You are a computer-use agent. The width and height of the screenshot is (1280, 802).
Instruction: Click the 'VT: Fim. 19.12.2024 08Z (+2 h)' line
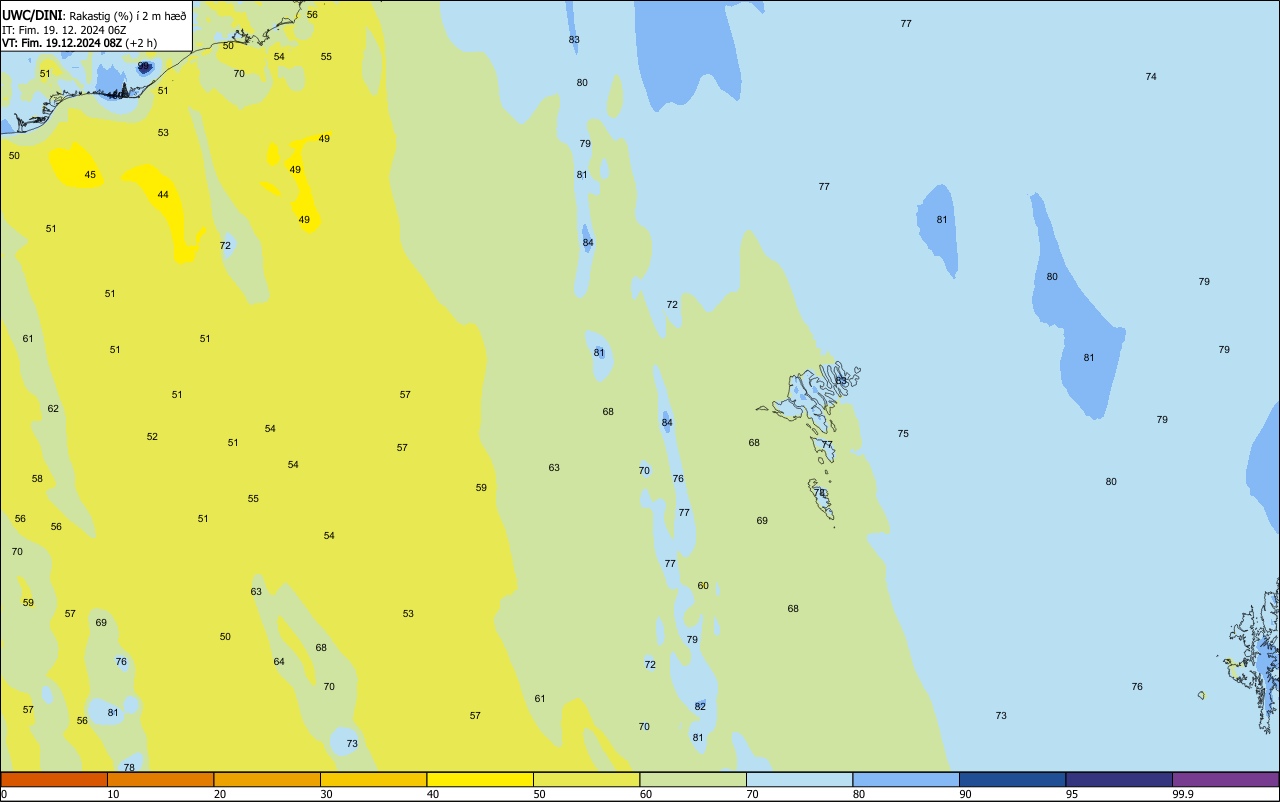tap(79, 43)
